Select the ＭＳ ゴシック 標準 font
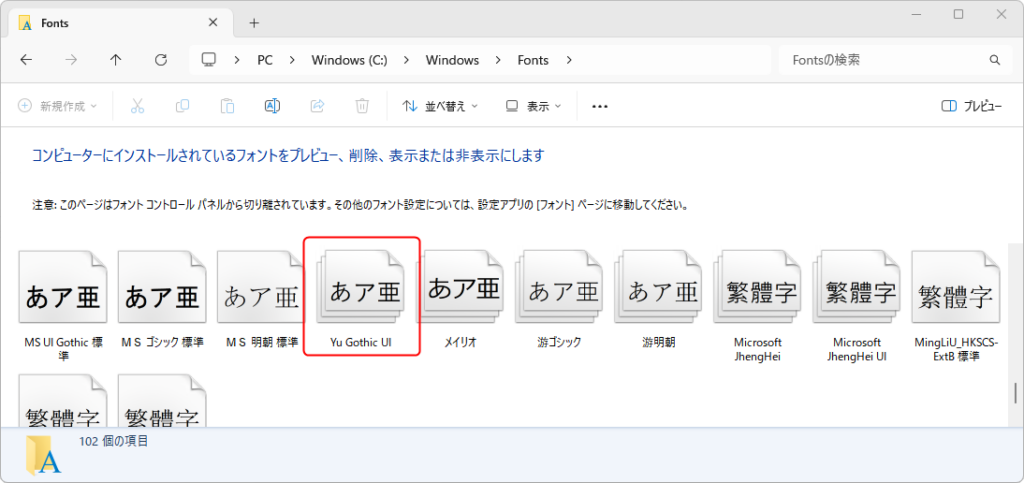The width and height of the screenshot is (1024, 483). click(163, 299)
